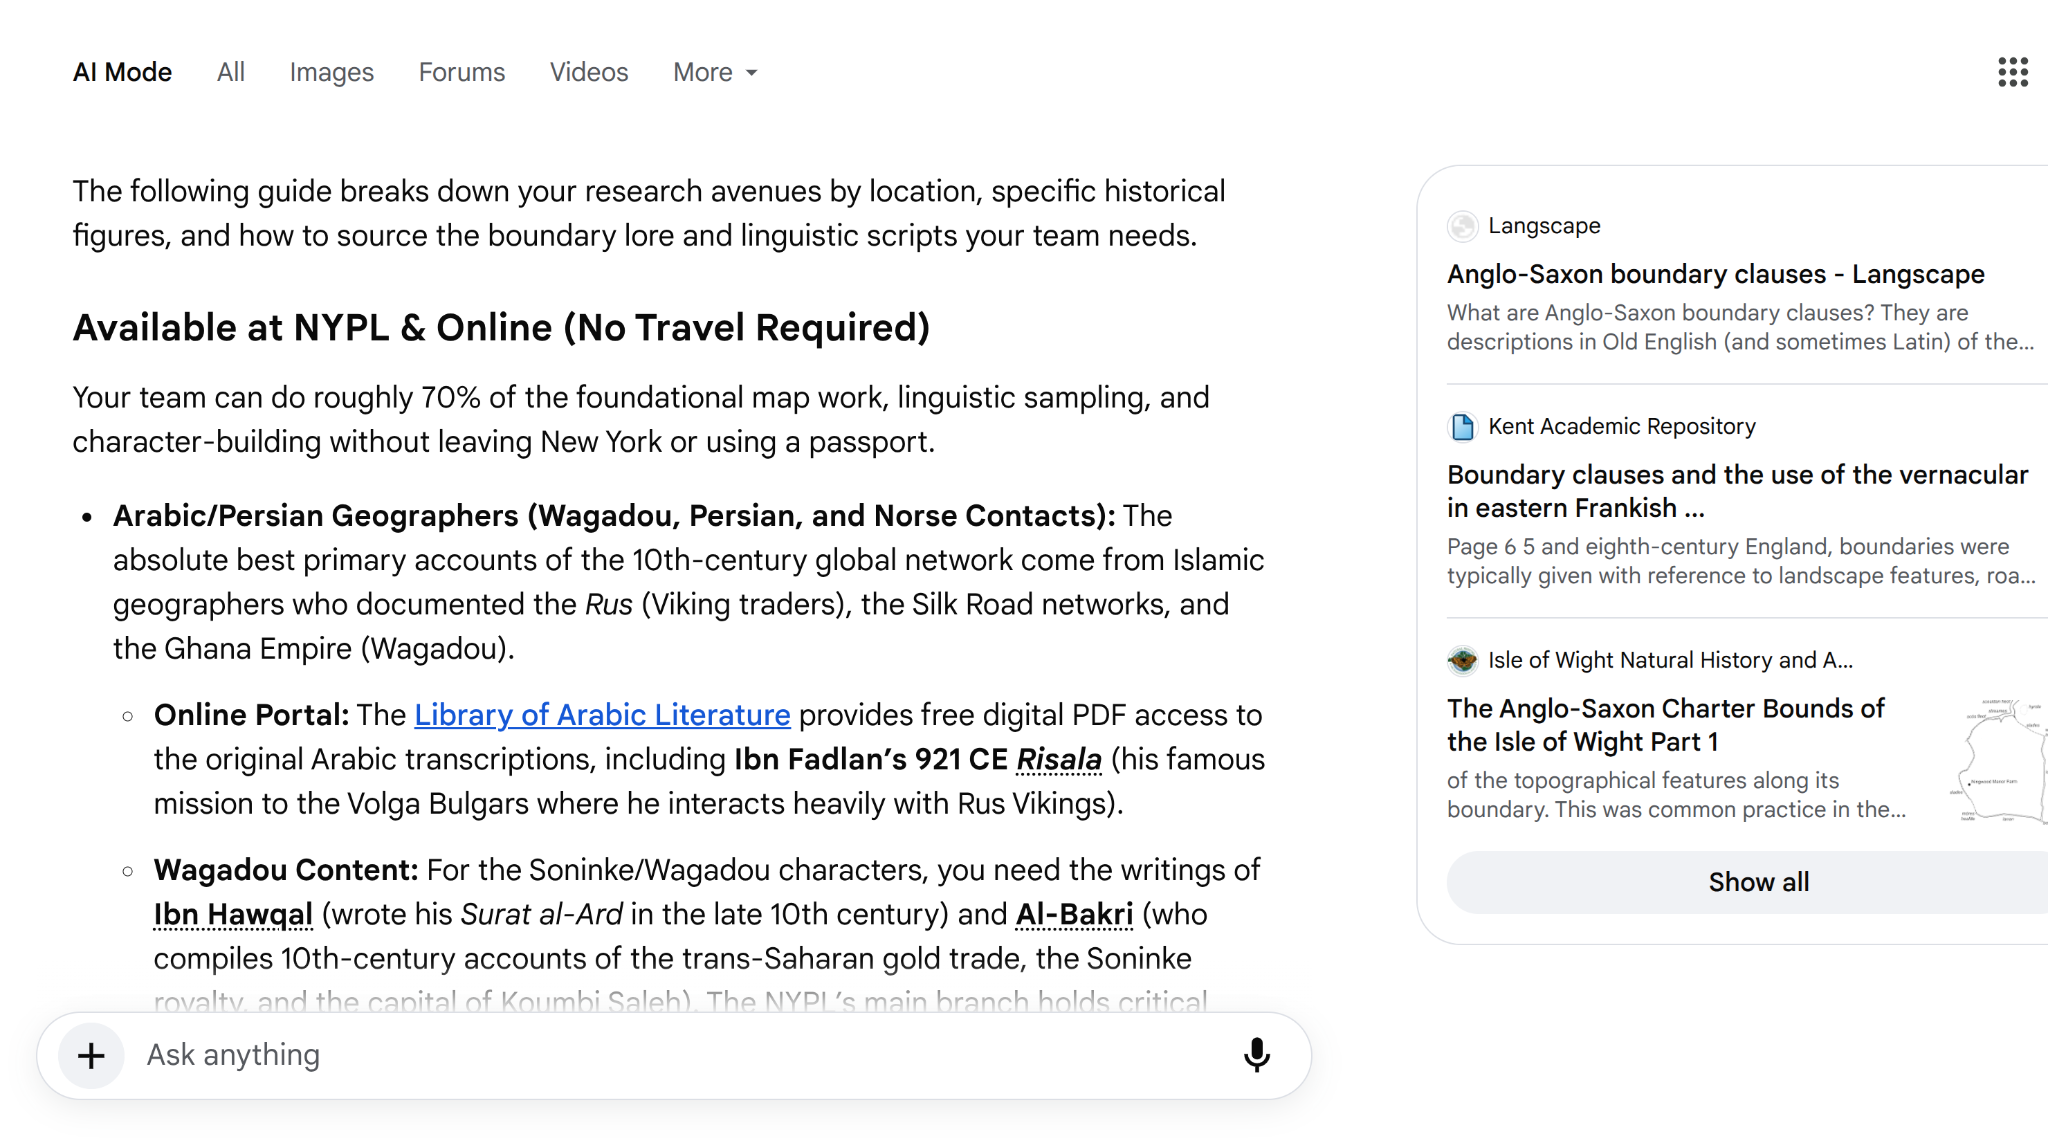The image size is (2048, 1148).
Task: Click the Langscape source favicon
Action: coord(1462,226)
